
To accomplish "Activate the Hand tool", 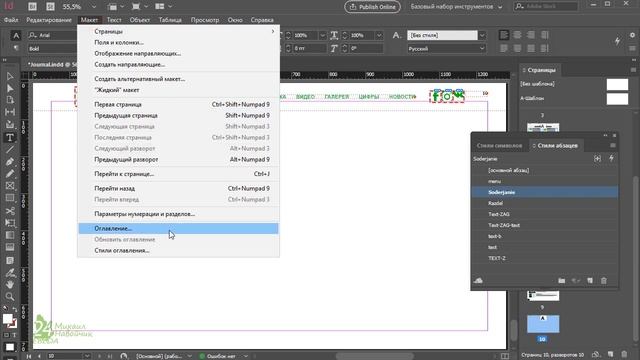I will pos(10,284).
